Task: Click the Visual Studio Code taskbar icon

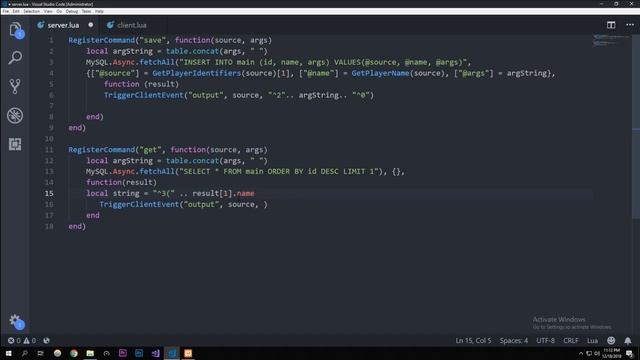Action: click(x=172, y=353)
